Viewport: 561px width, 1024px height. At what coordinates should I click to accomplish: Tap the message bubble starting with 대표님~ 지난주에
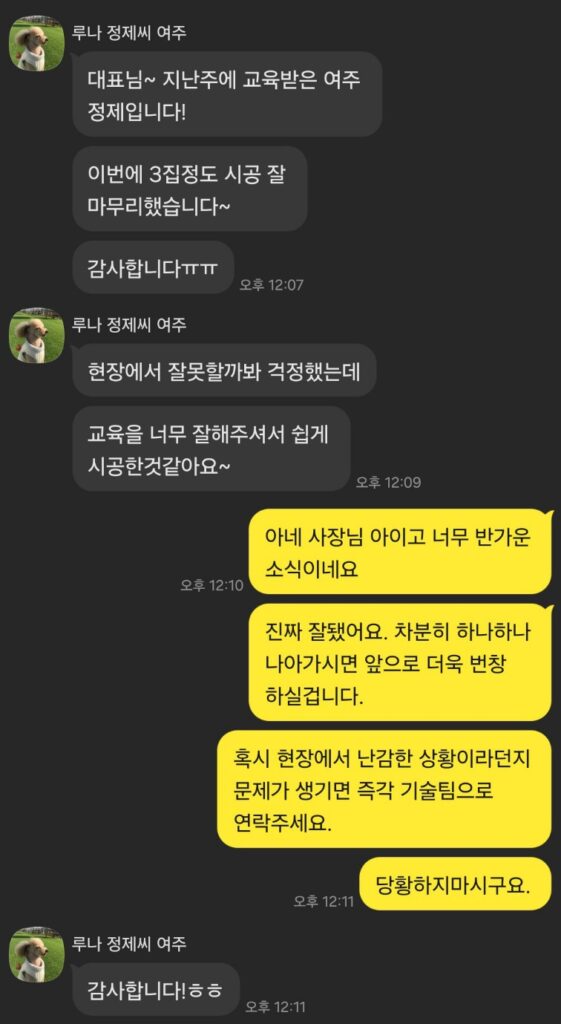[227, 94]
